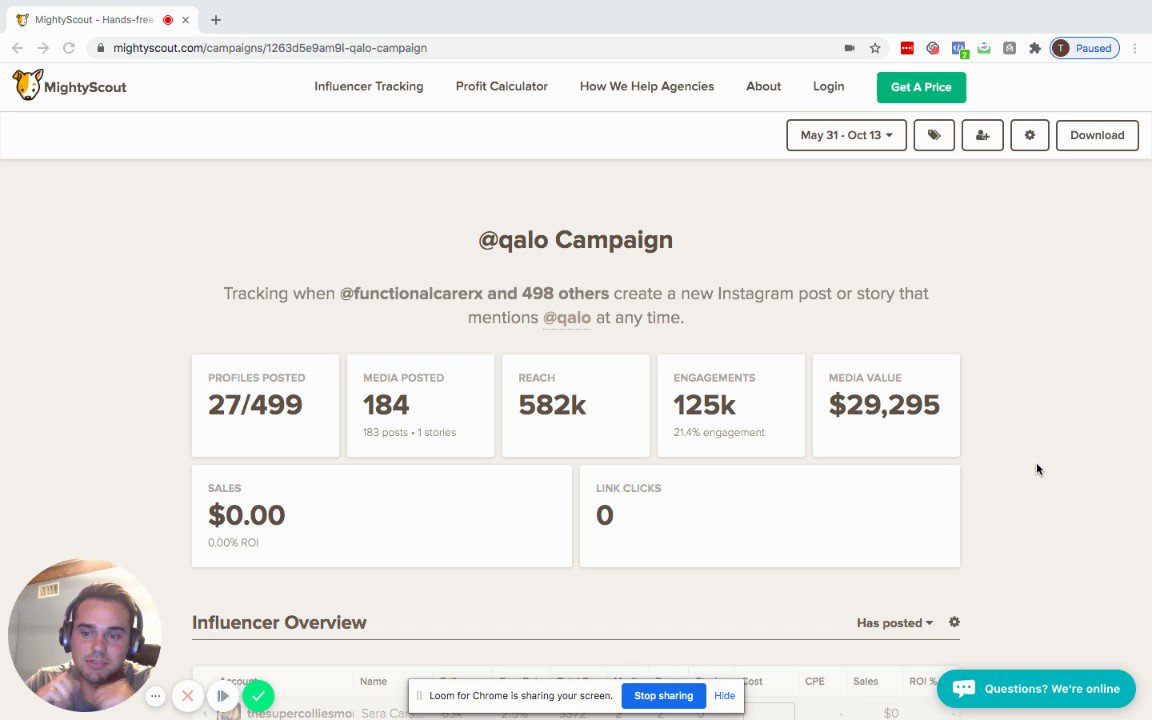Click the Login nav link
The height and width of the screenshot is (720, 1152).
coord(828,86)
